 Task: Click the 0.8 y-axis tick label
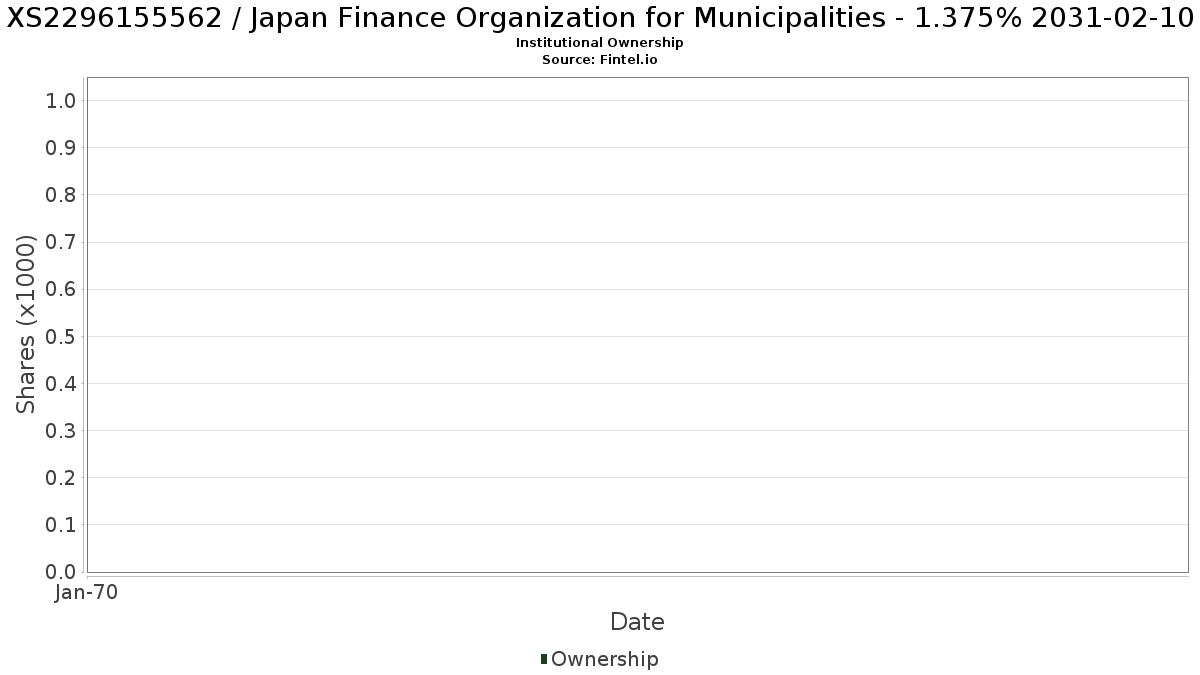tap(61, 195)
